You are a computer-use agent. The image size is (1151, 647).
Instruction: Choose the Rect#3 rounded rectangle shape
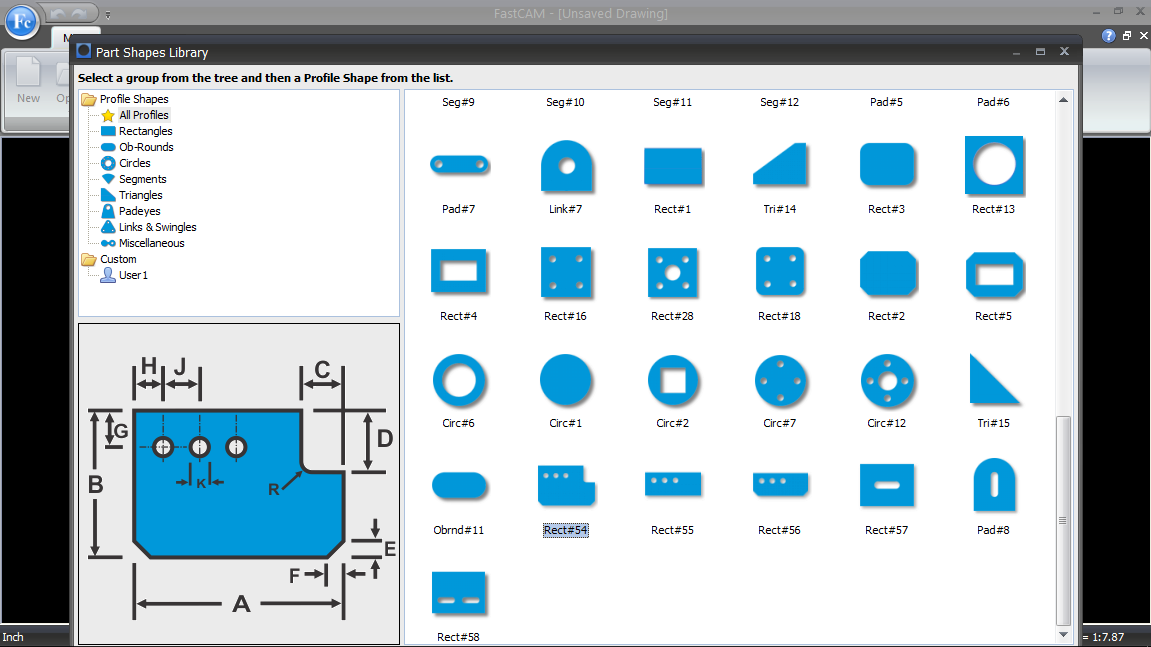pyautogui.click(x=887, y=165)
